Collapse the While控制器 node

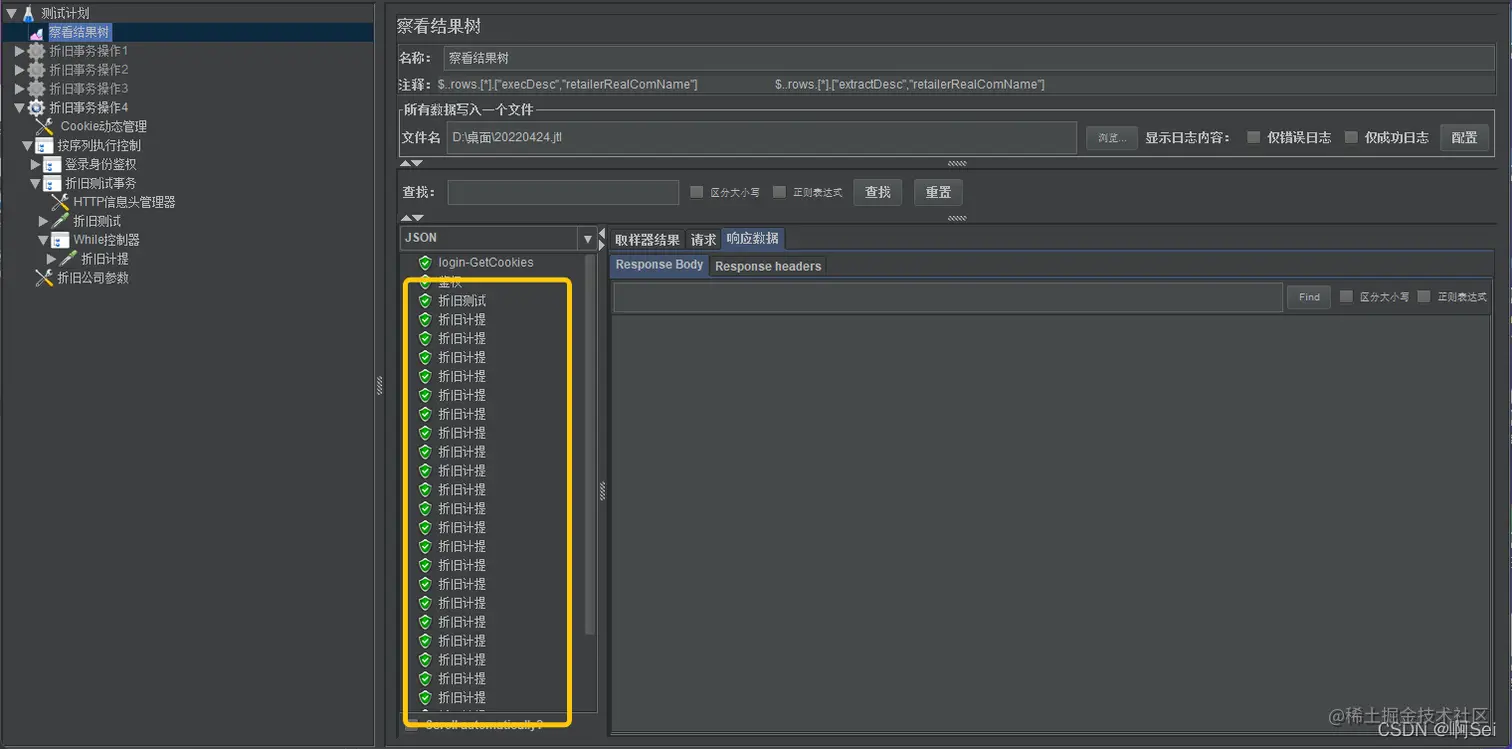pos(43,240)
